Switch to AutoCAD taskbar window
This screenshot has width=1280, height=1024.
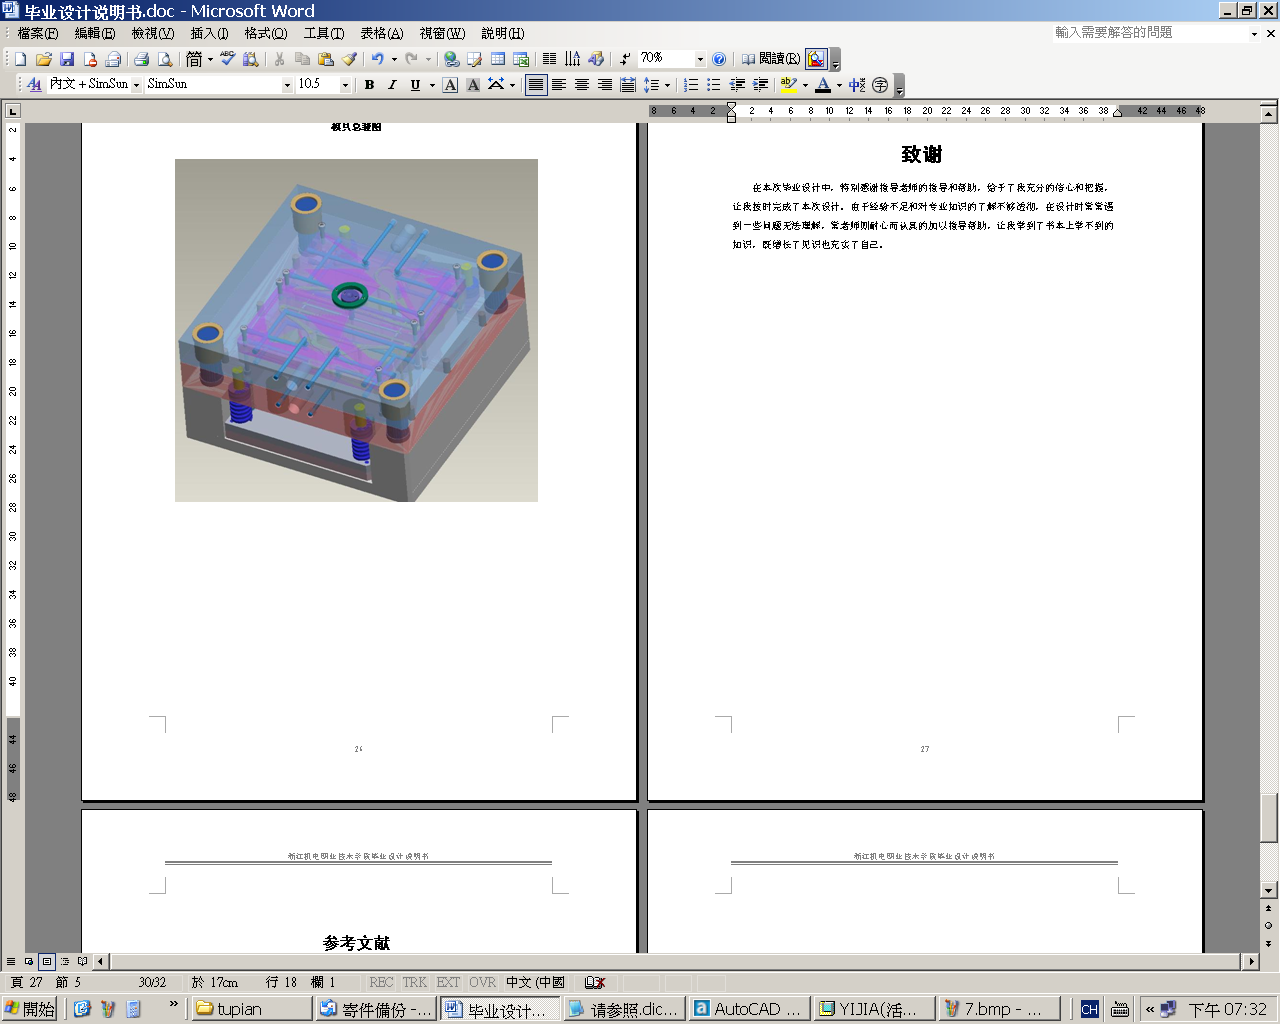click(x=749, y=1009)
